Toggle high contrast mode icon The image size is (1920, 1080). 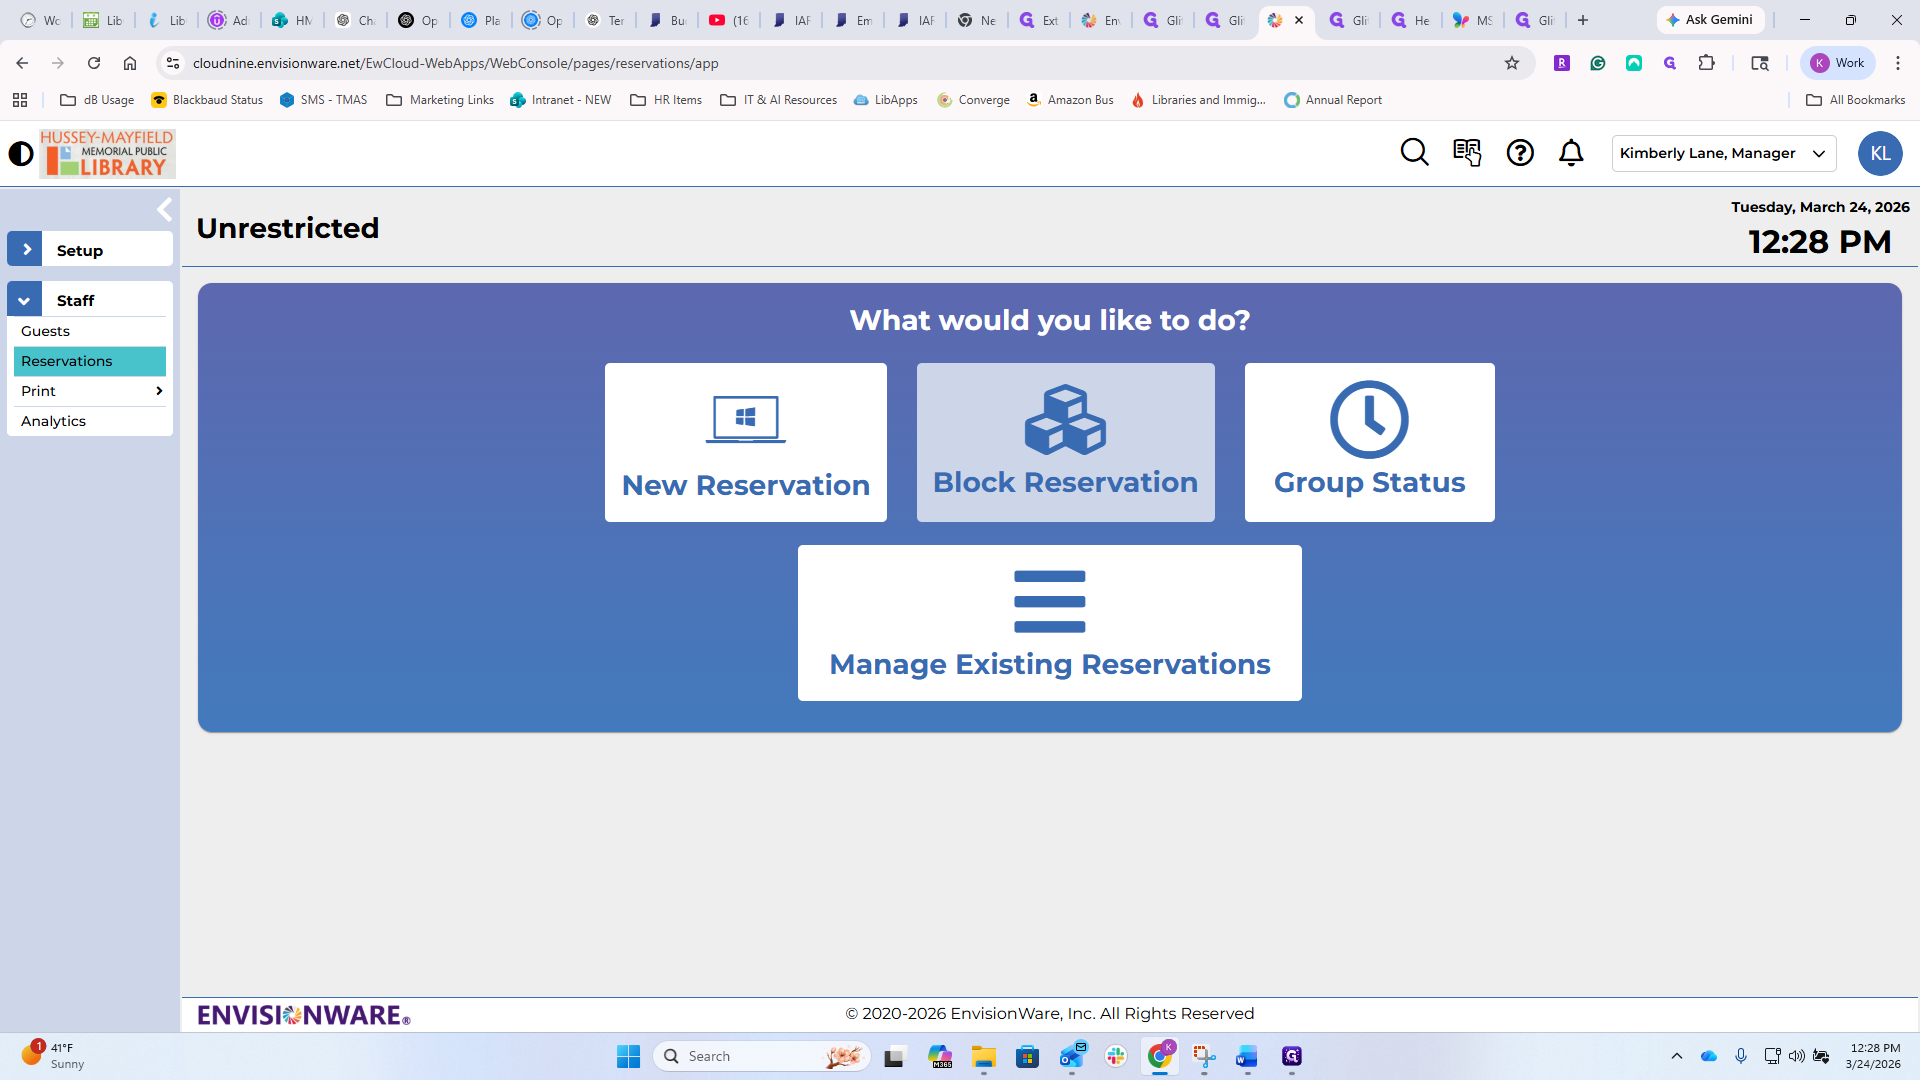(x=20, y=153)
